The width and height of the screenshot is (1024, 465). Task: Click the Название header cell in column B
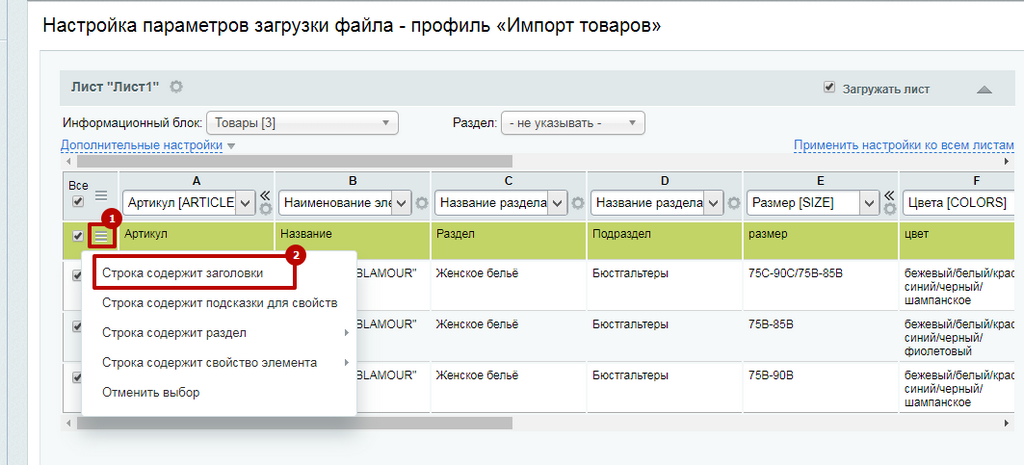(x=353, y=240)
